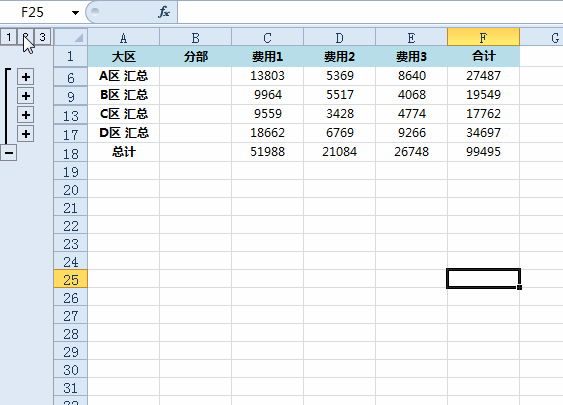Screen dimensions: 563x405
Task: Click cell with value 3428
Action: pyautogui.click(x=340, y=114)
